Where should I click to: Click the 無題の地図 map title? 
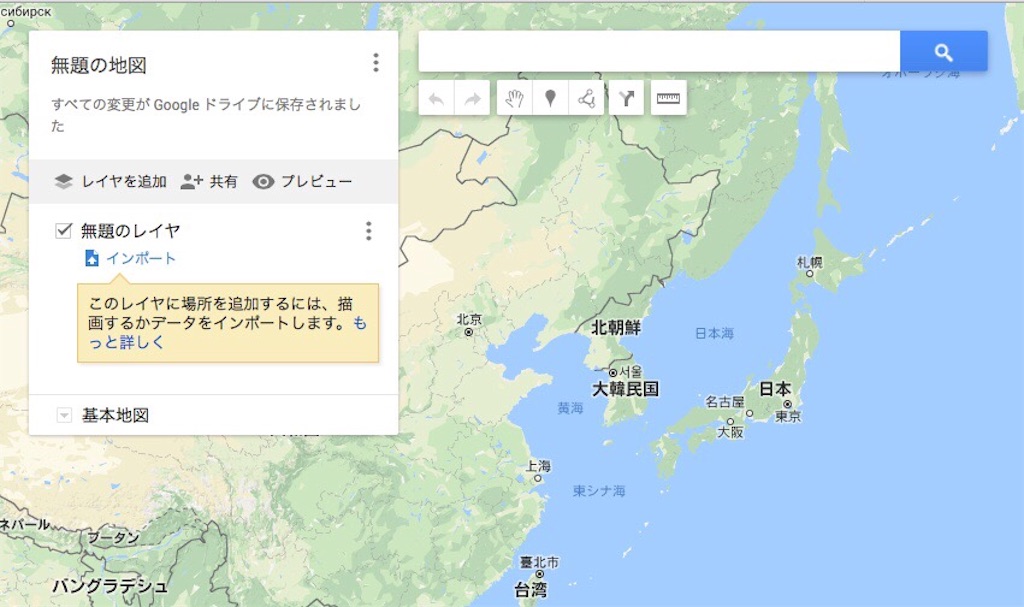tap(99, 65)
